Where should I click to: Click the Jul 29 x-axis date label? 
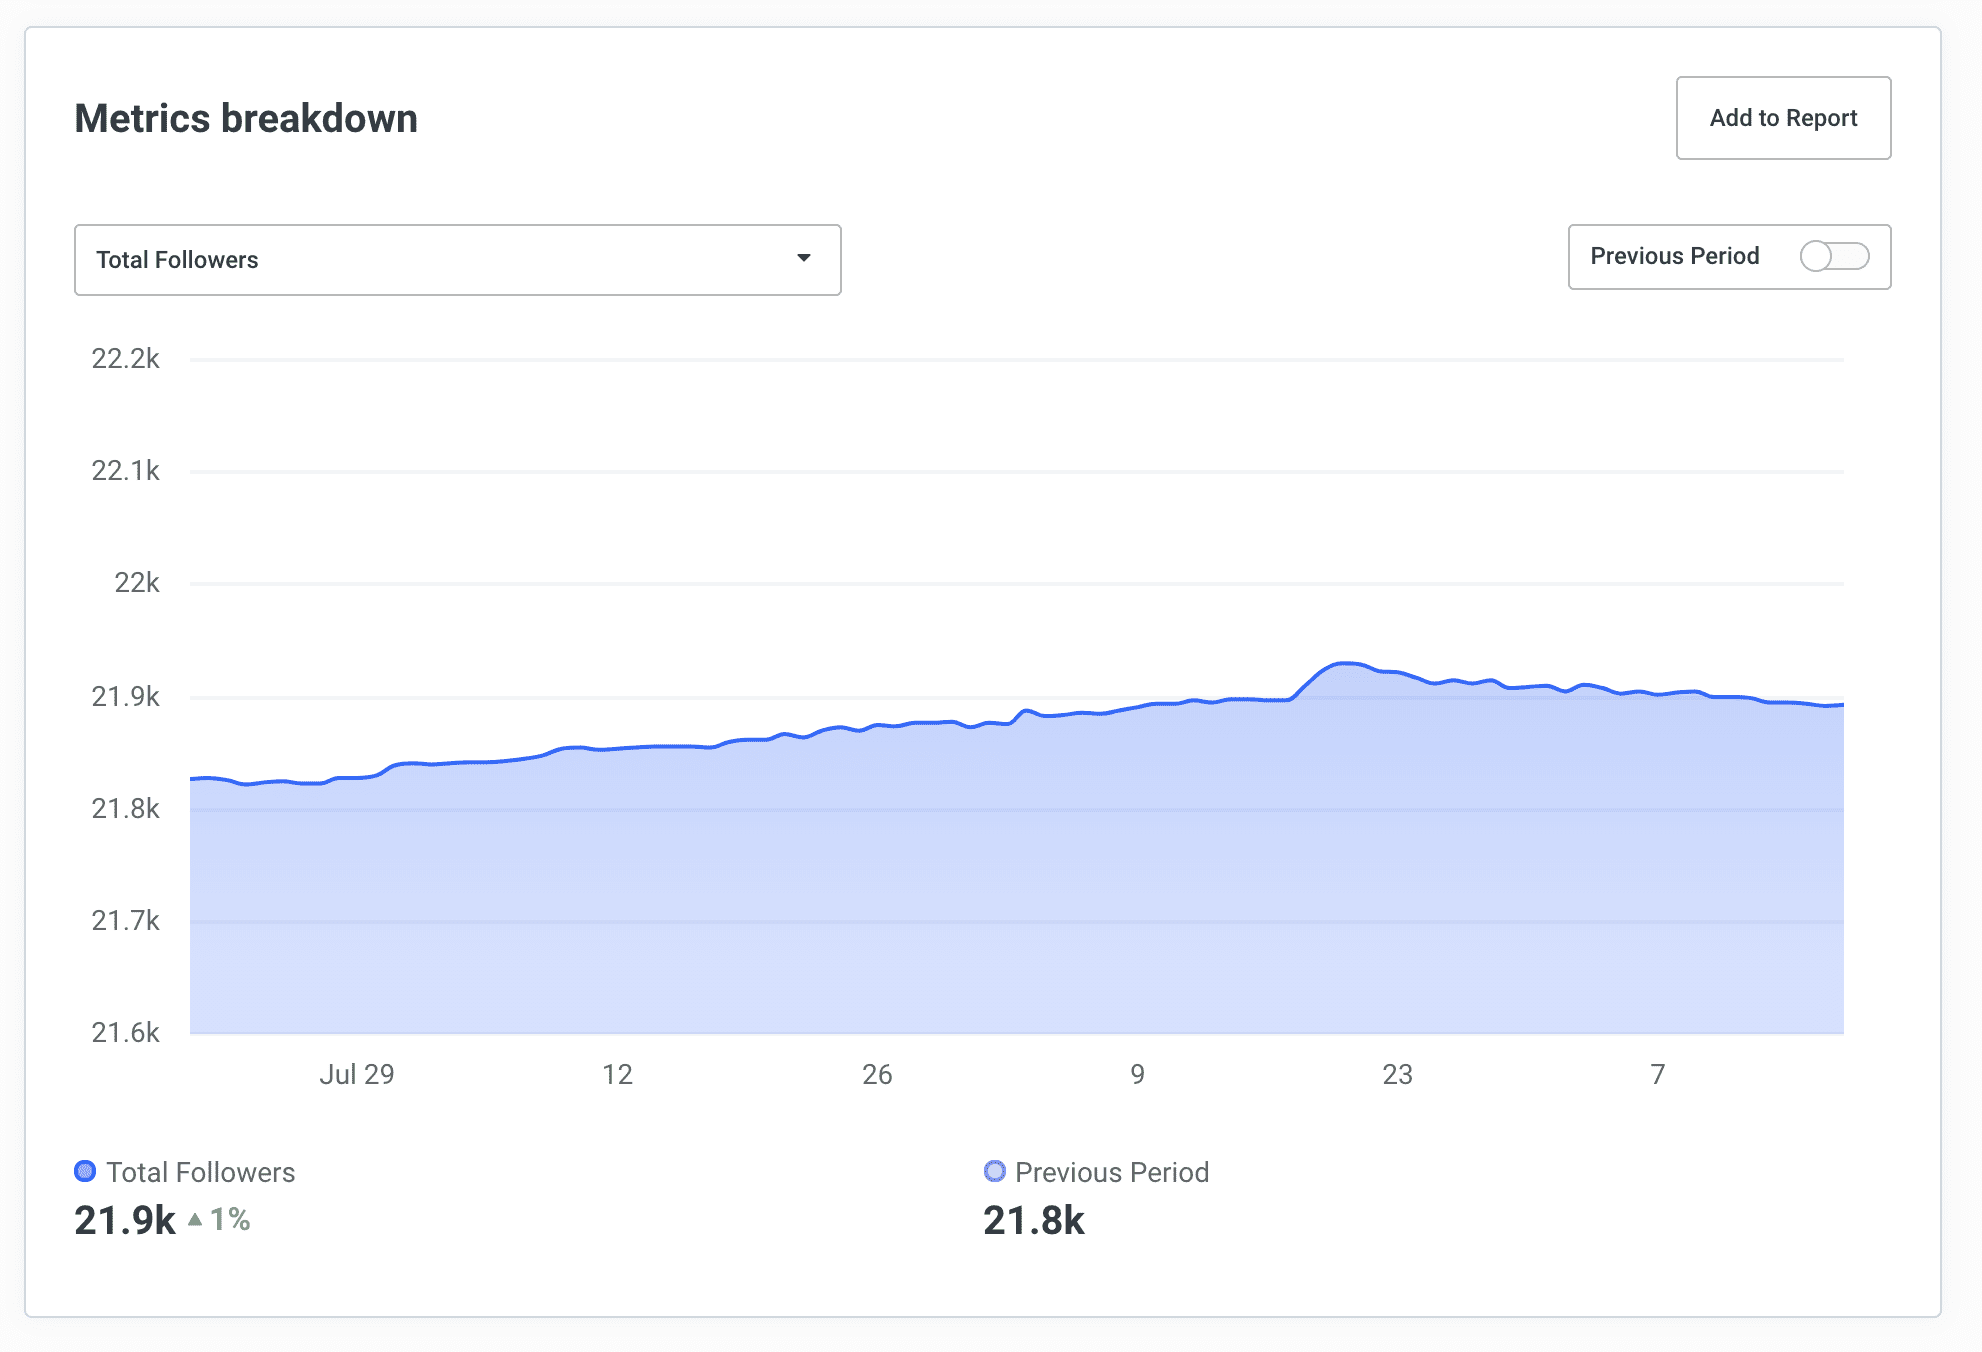[356, 1074]
